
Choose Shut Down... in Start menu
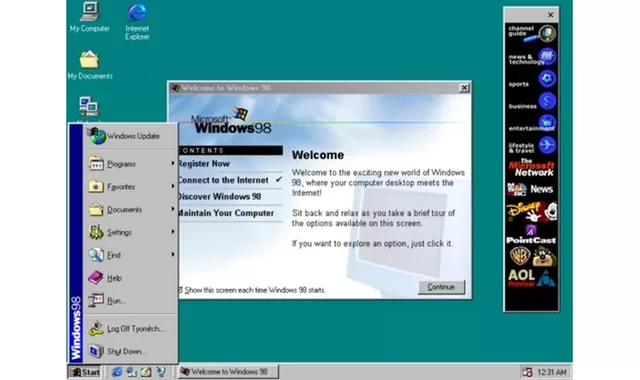click(x=130, y=351)
